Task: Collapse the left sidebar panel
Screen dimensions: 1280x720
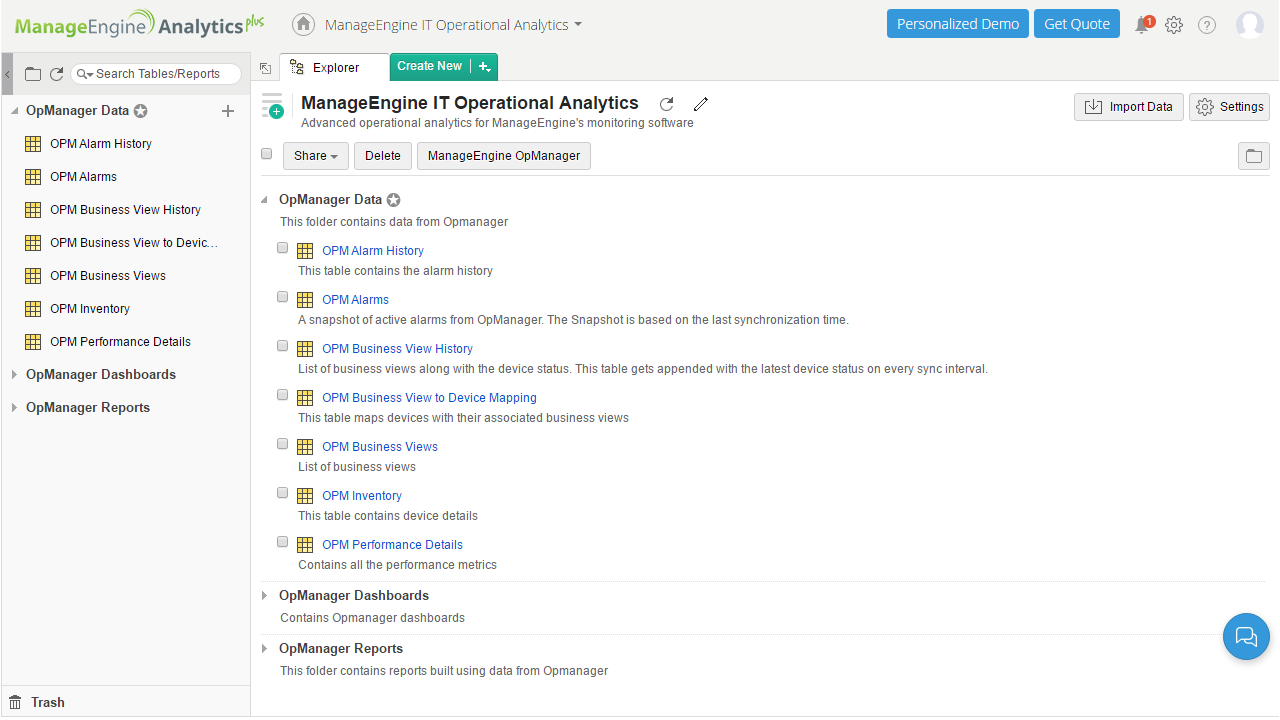Action: pyautogui.click(x=7, y=74)
